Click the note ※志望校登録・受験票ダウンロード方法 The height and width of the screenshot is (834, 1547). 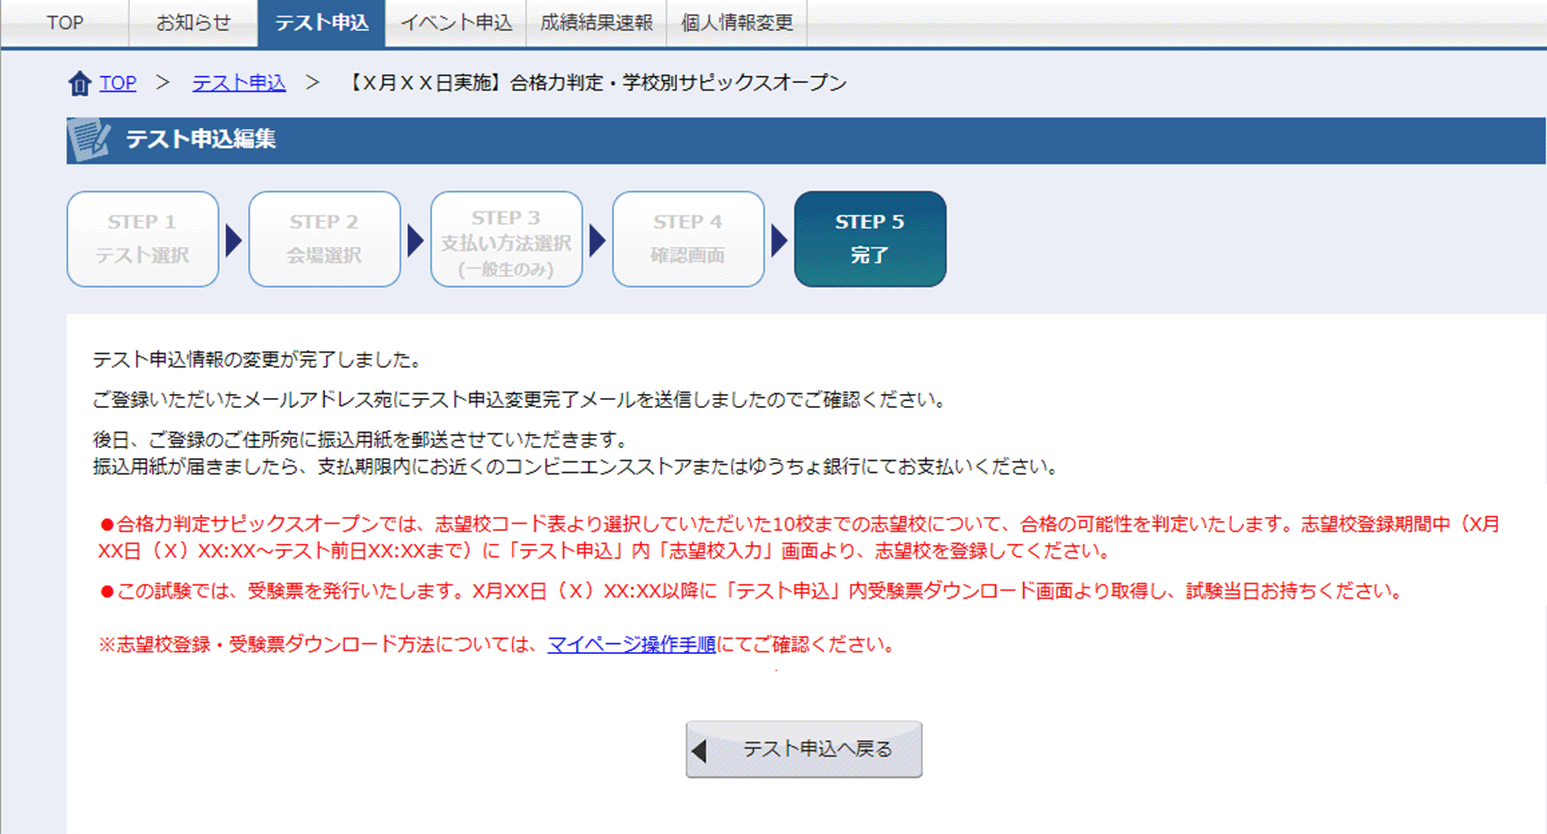coord(496,645)
